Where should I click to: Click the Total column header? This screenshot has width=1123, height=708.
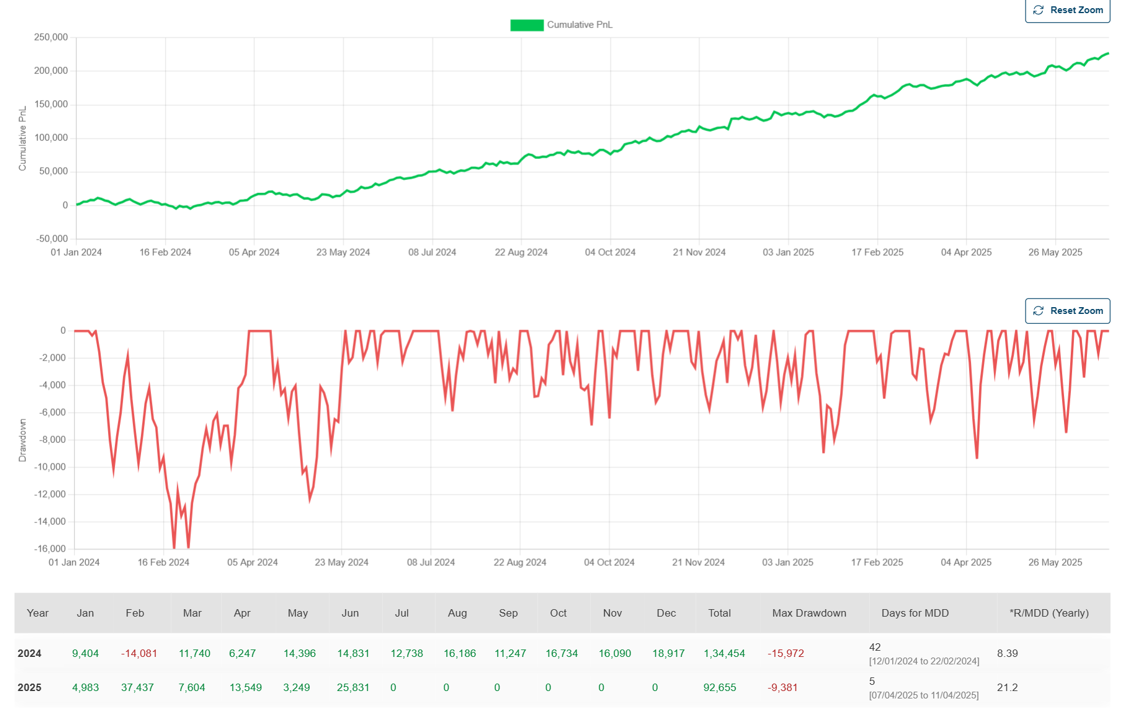click(719, 613)
